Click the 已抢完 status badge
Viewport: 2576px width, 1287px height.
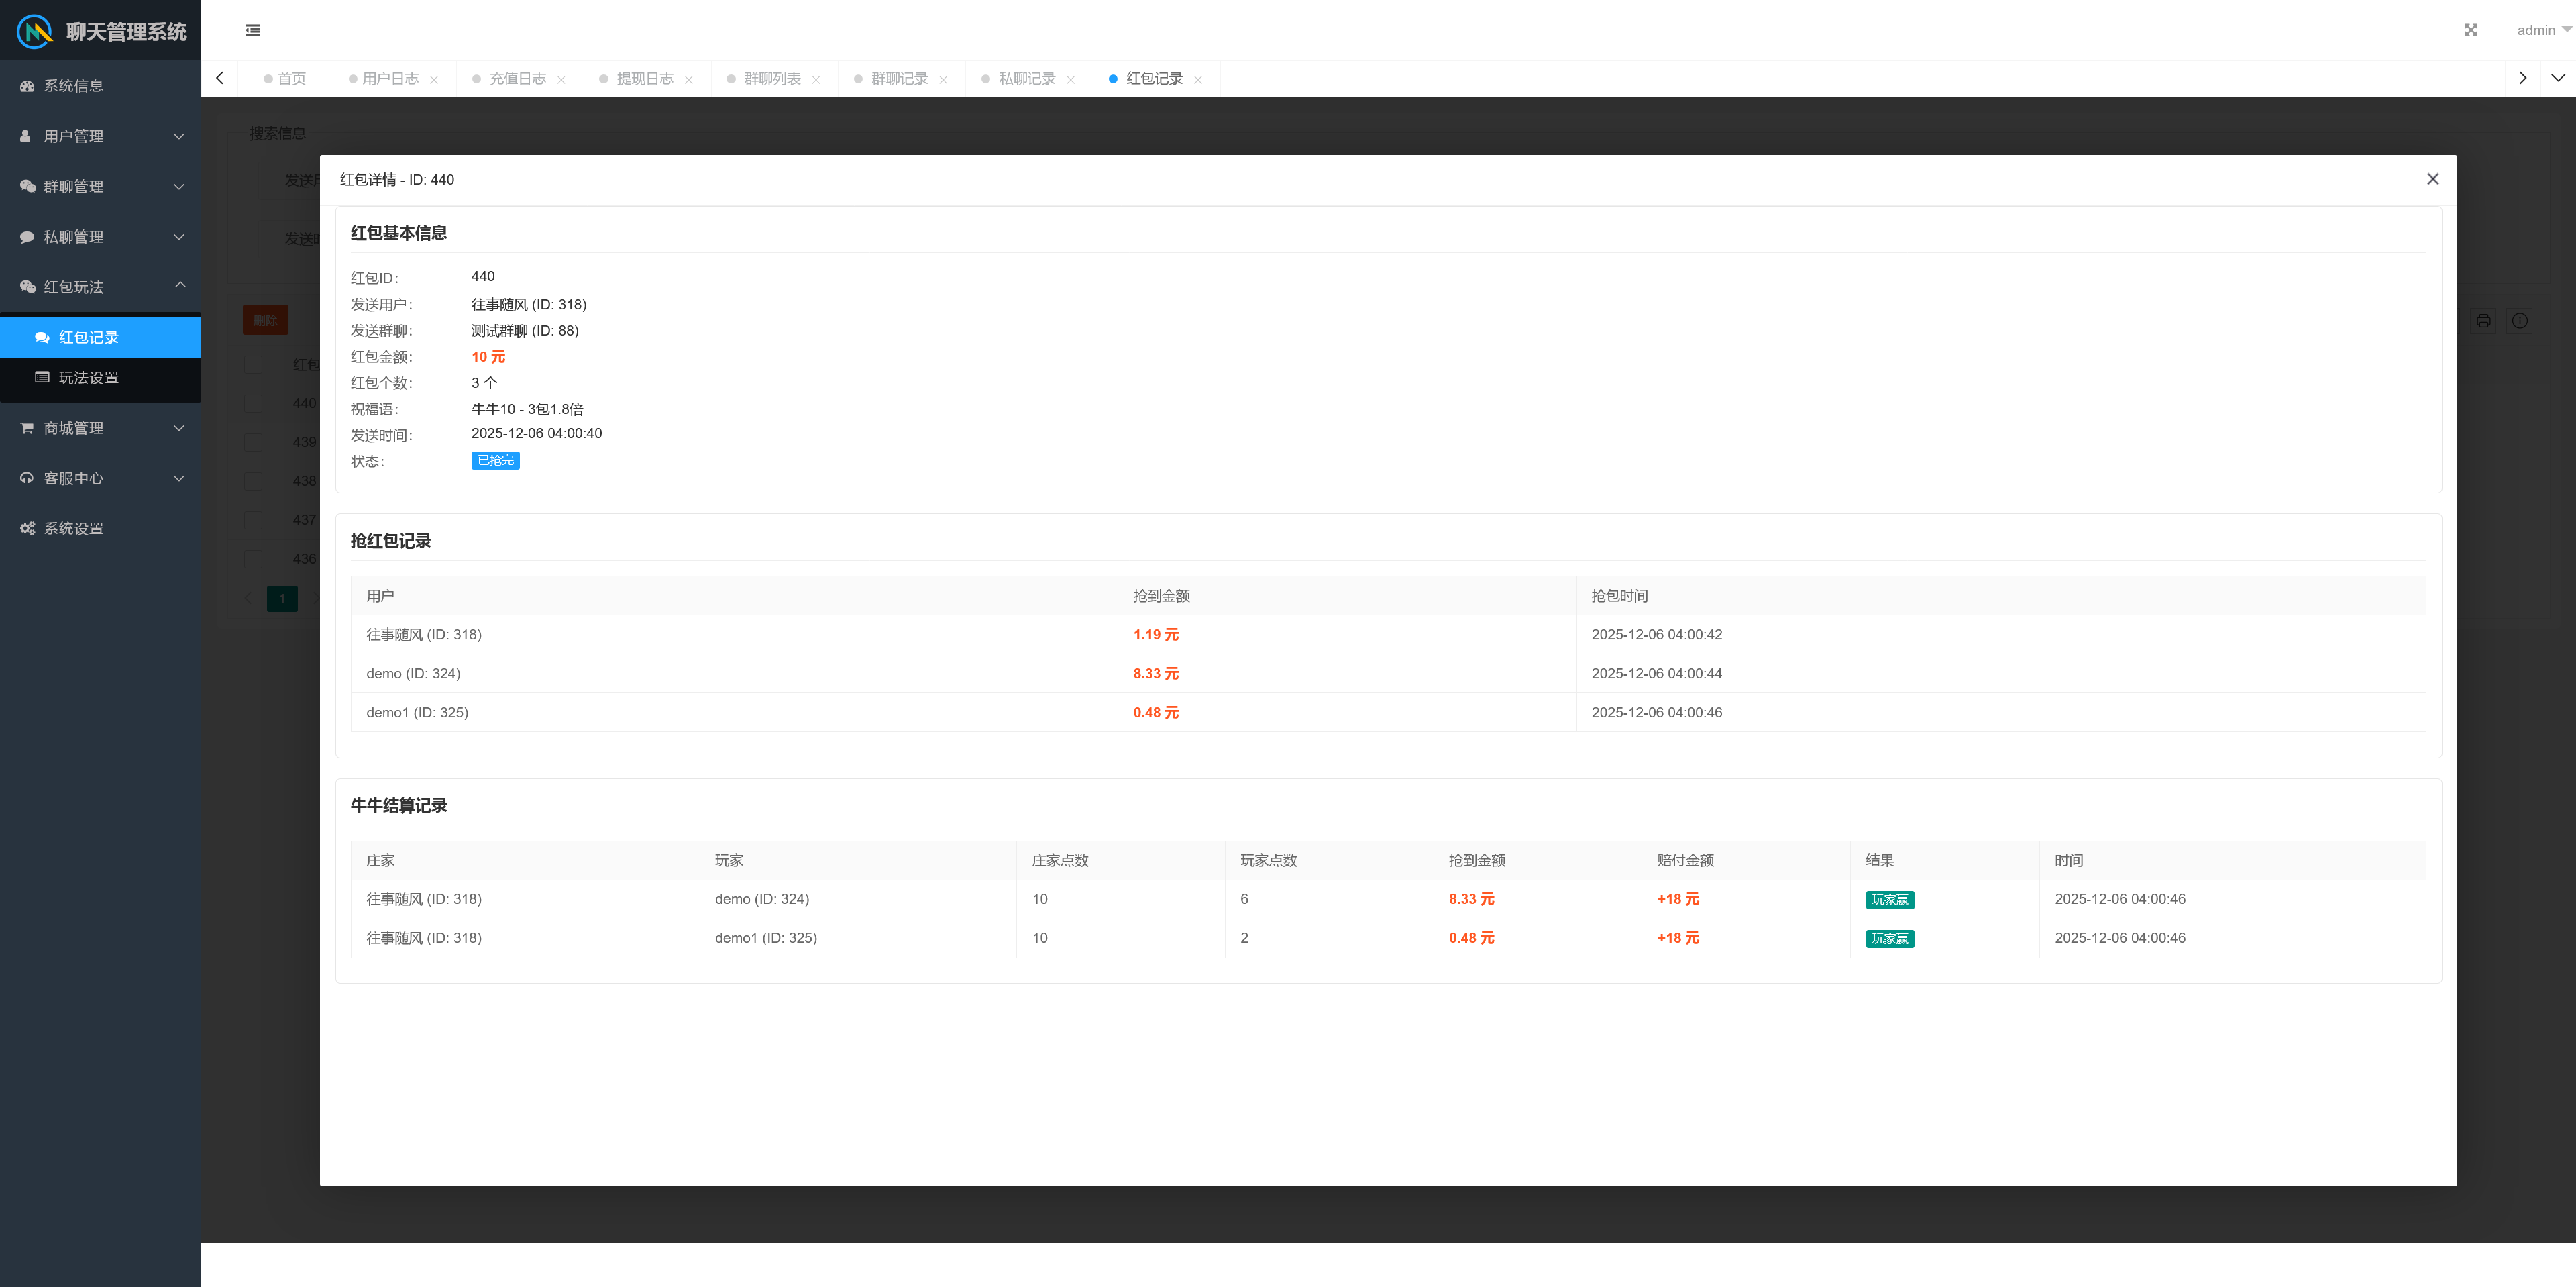coord(495,460)
